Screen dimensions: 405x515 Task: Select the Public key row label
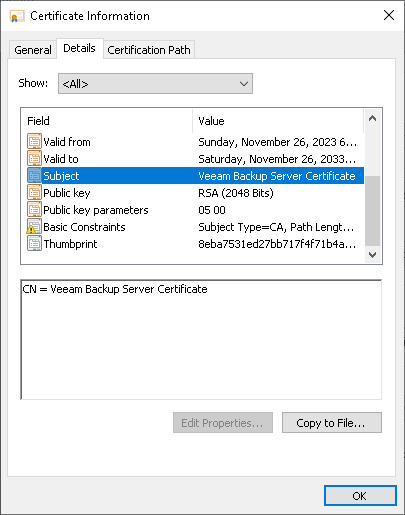click(x=67, y=193)
